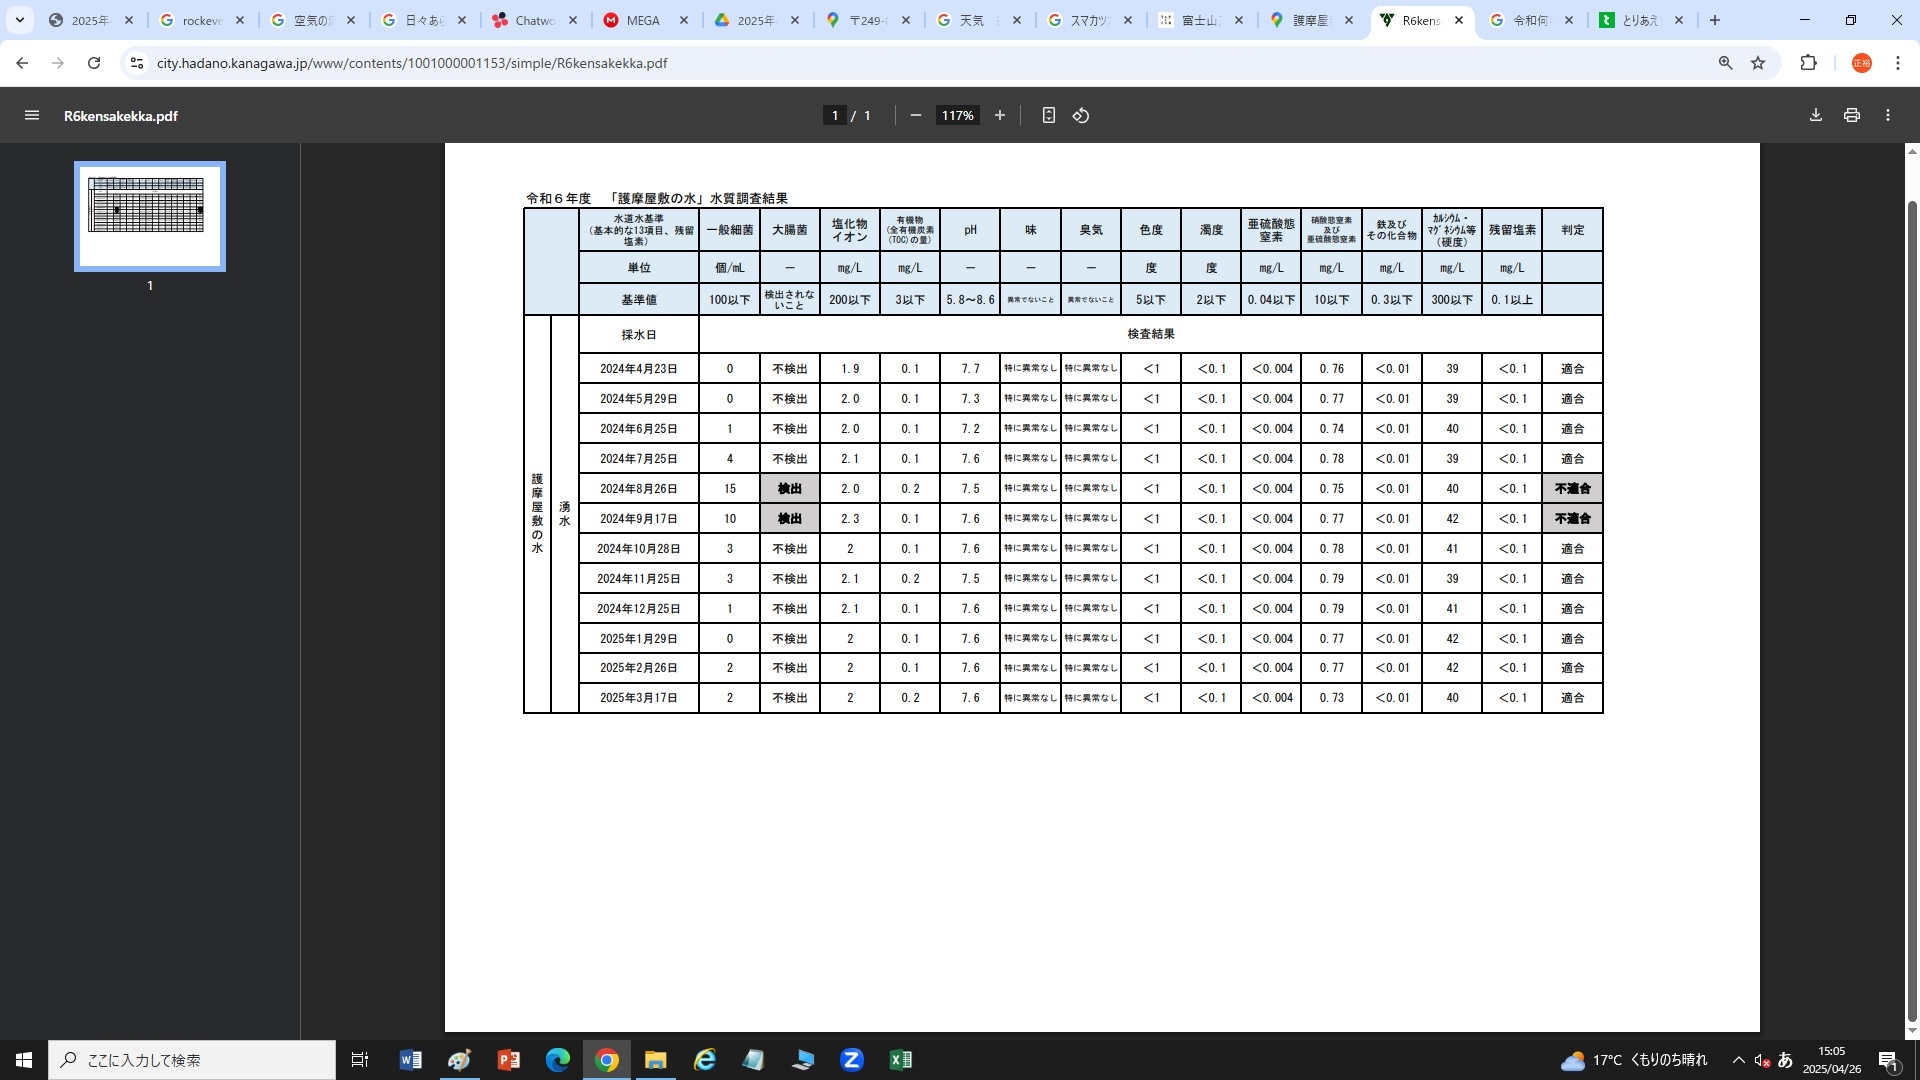Image resolution: width=1920 pixels, height=1080 pixels.
Task: Reload the current page
Action: click(94, 63)
